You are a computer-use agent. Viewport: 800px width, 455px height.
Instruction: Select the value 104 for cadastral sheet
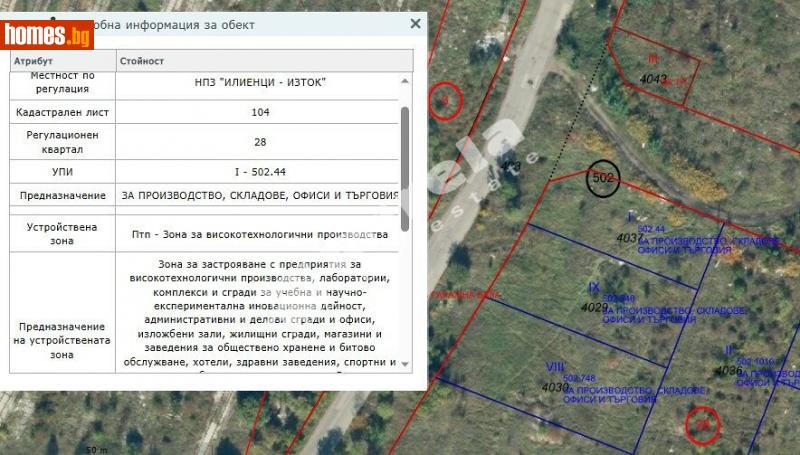[x=260, y=112]
